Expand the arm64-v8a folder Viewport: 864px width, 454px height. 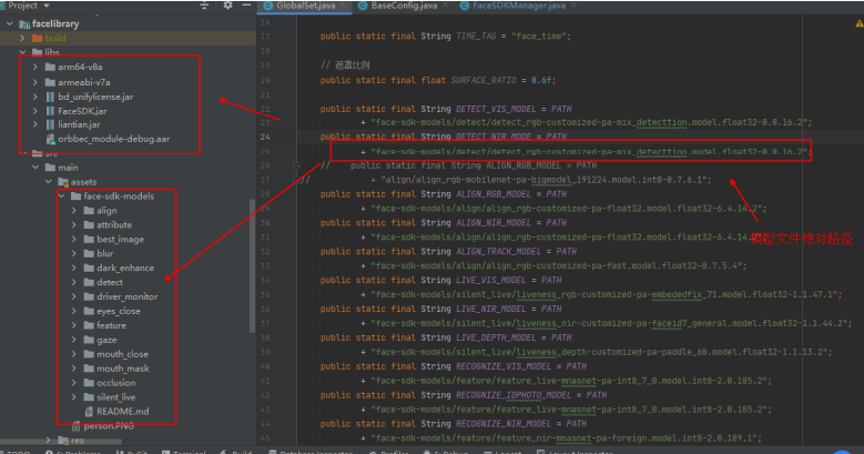(x=36, y=67)
